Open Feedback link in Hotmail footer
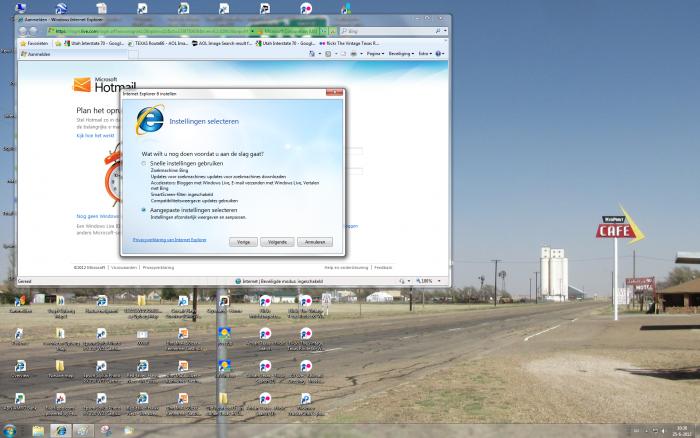Viewport: 700px width, 438px height. click(x=383, y=267)
